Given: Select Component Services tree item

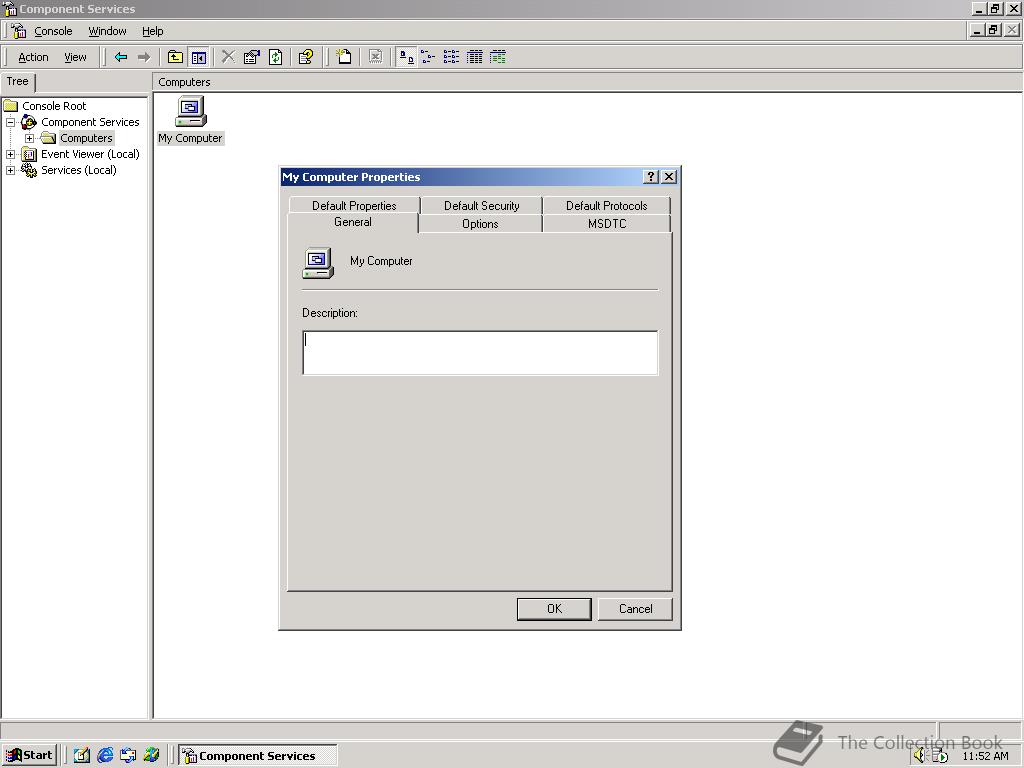Looking at the screenshot, I should point(90,122).
